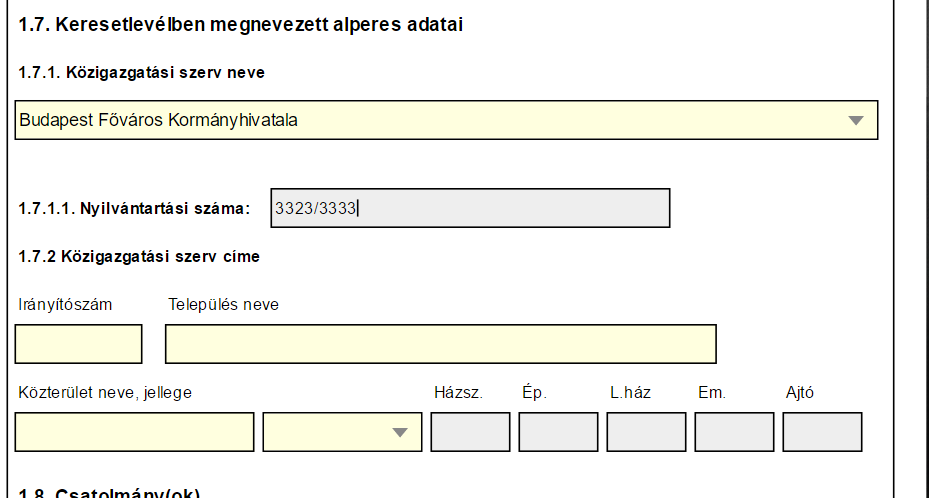Screen dimensions: 929x498
Task: Click the 1.8. Csatolmány(ok) section heading
Action: click(109, 493)
